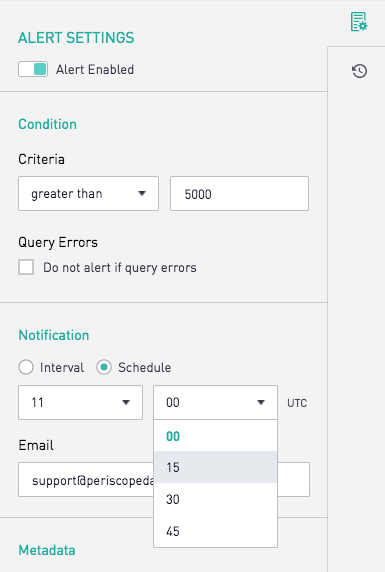Toggle the Alert Enabled switch
Viewport: 385px width, 572px height.
[33, 69]
